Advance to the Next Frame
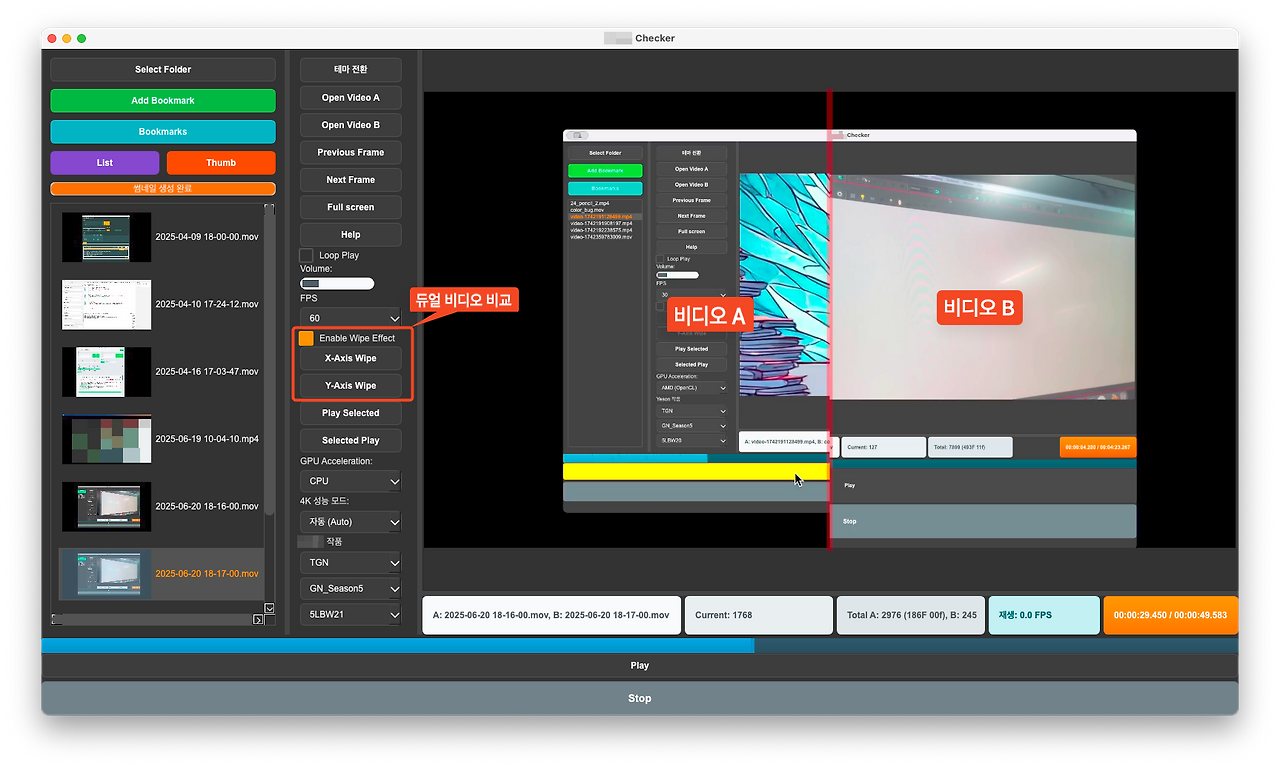This screenshot has width=1280, height=770. click(350, 180)
